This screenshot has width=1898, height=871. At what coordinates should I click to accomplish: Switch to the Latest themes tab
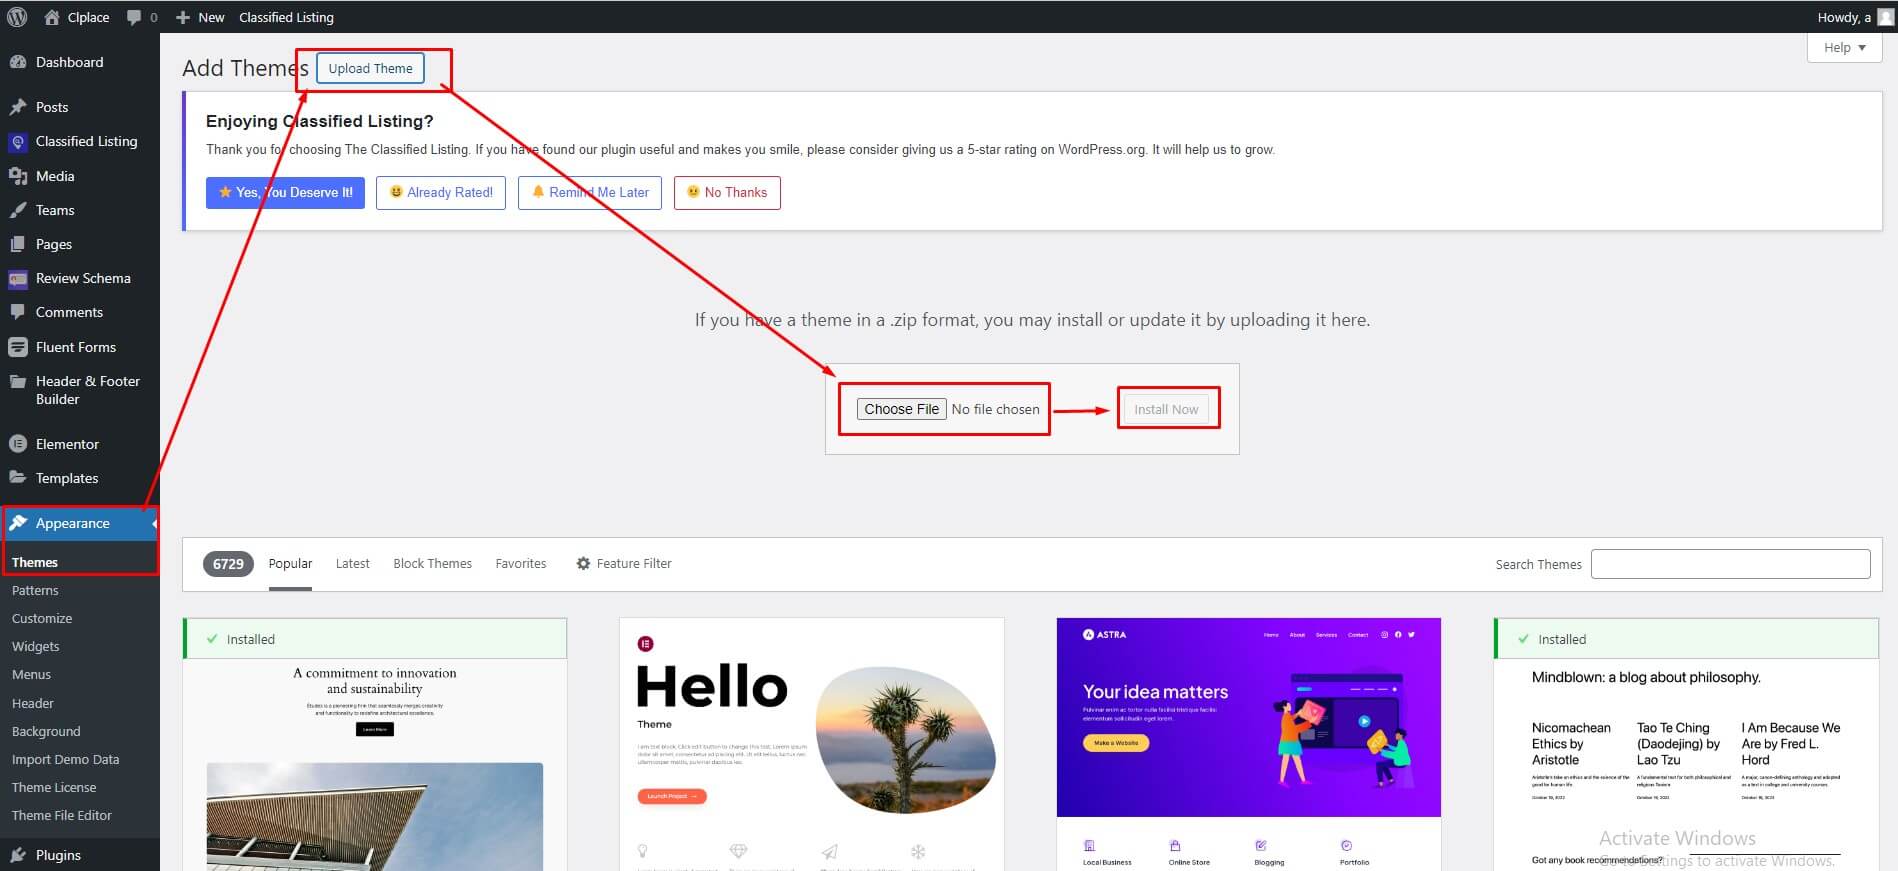[x=352, y=564]
